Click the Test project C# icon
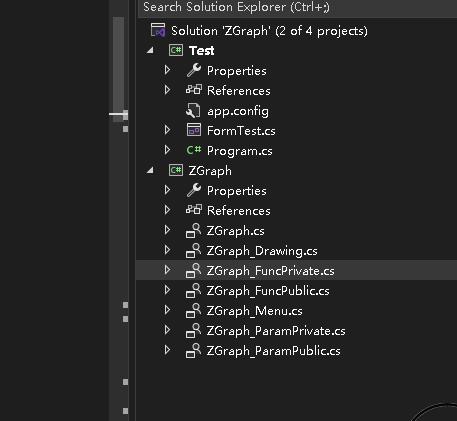Viewport: 457px width, 421px height. pyautogui.click(x=176, y=50)
